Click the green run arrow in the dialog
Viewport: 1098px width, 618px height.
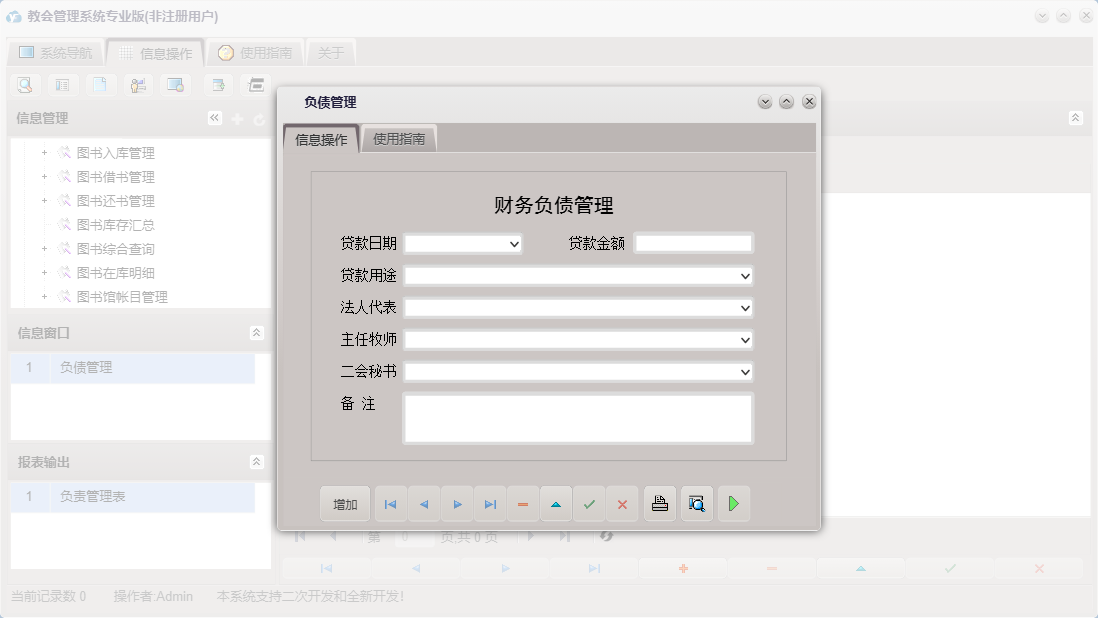pos(734,503)
